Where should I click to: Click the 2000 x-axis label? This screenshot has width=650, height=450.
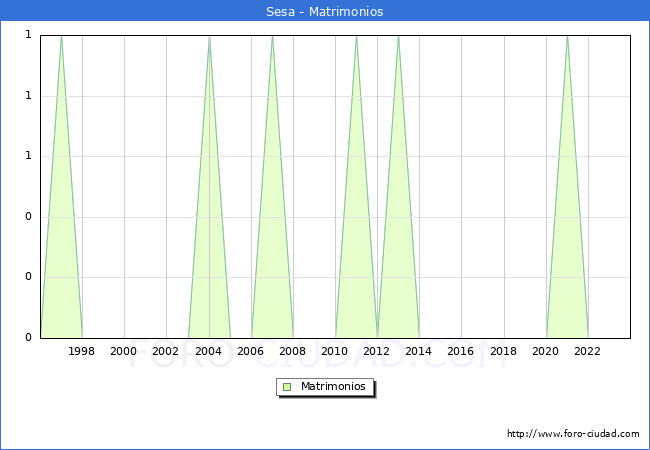[x=124, y=351]
